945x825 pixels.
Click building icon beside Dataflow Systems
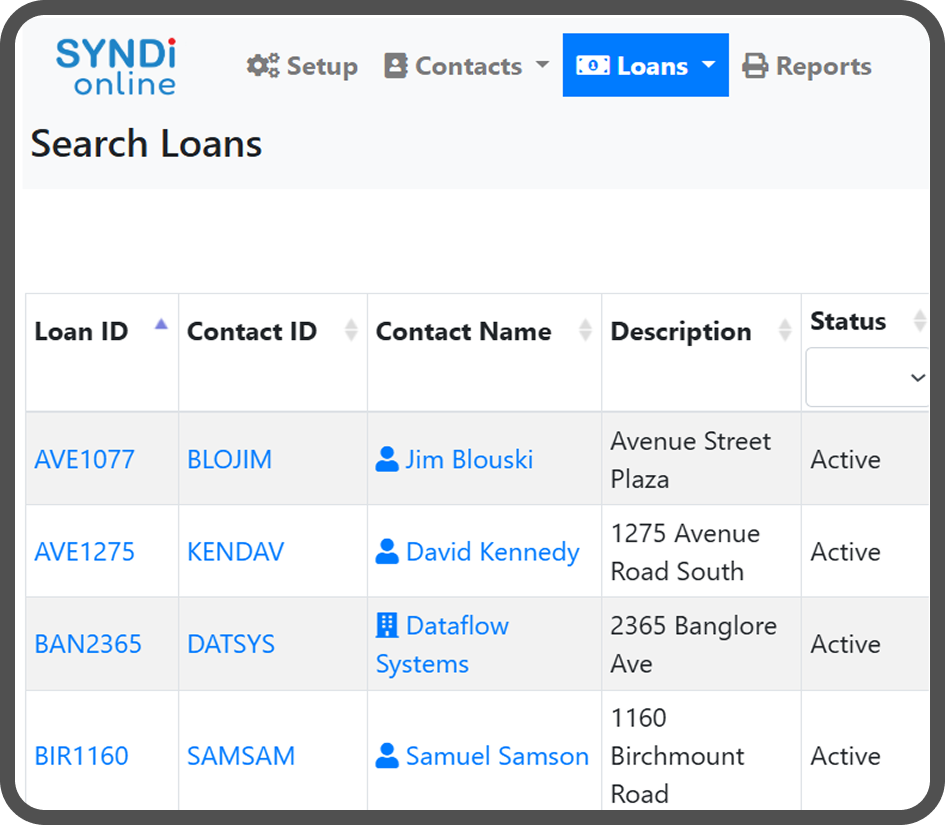[387, 626]
